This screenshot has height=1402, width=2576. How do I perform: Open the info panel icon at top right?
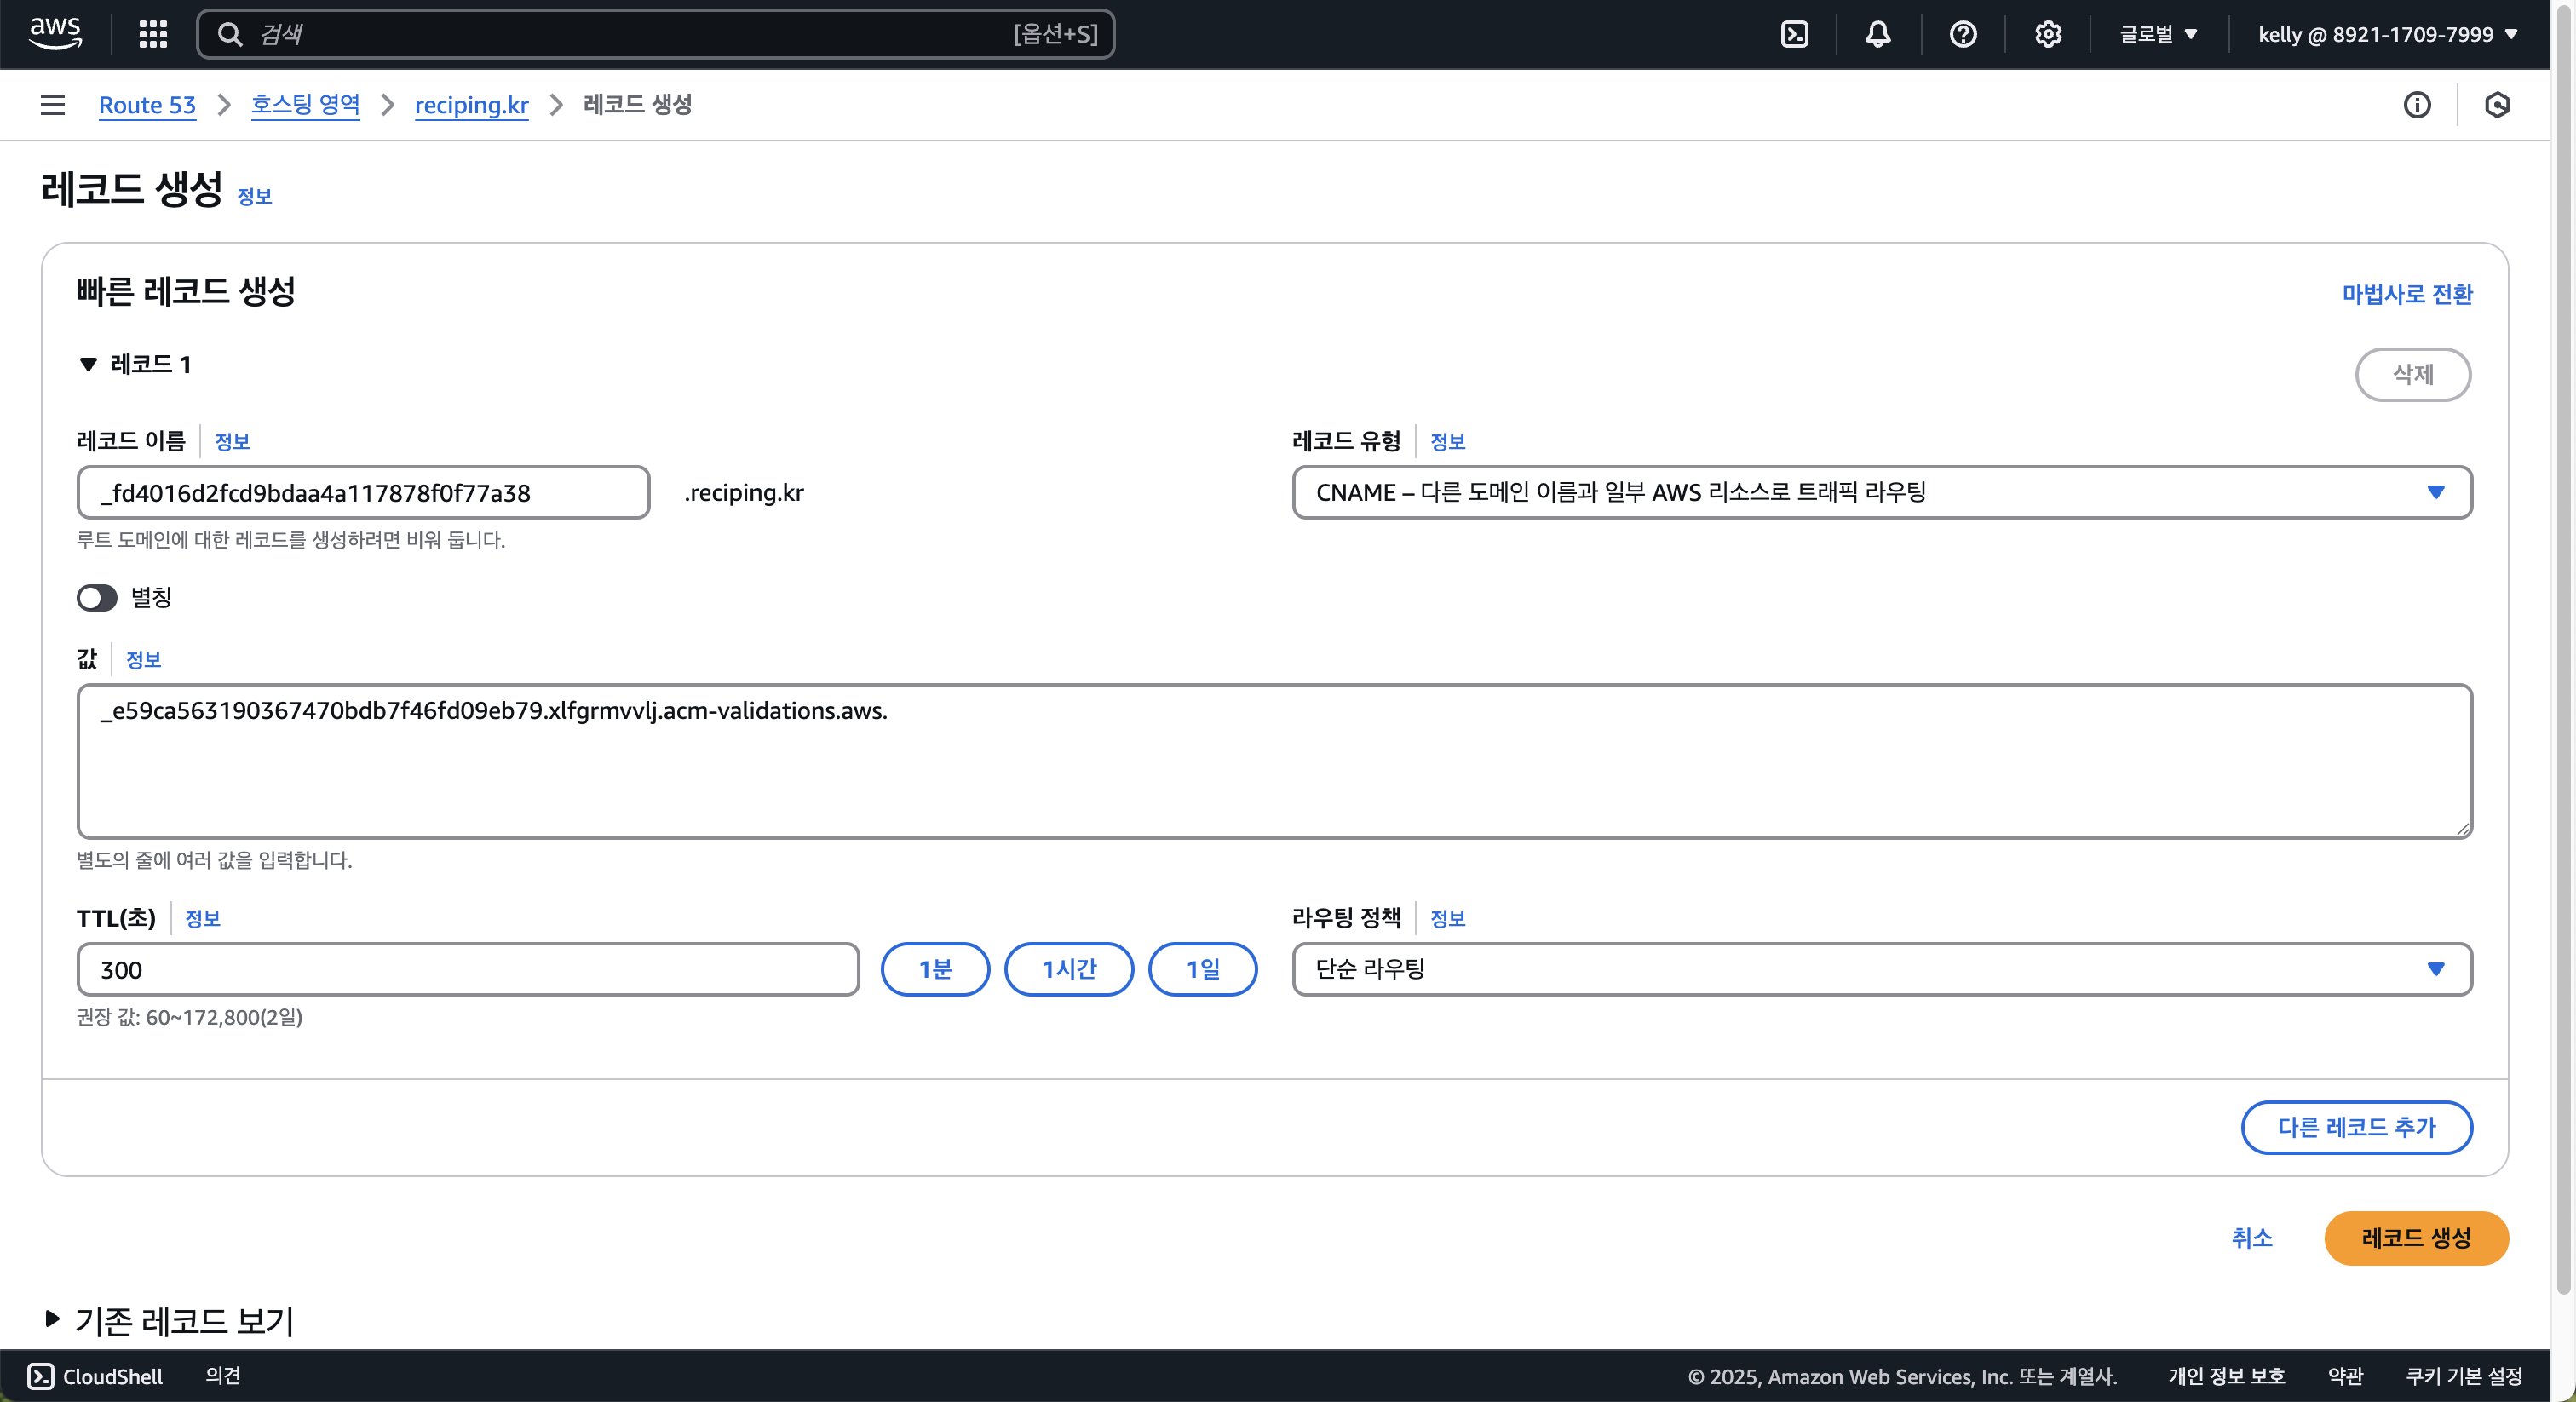click(2416, 105)
